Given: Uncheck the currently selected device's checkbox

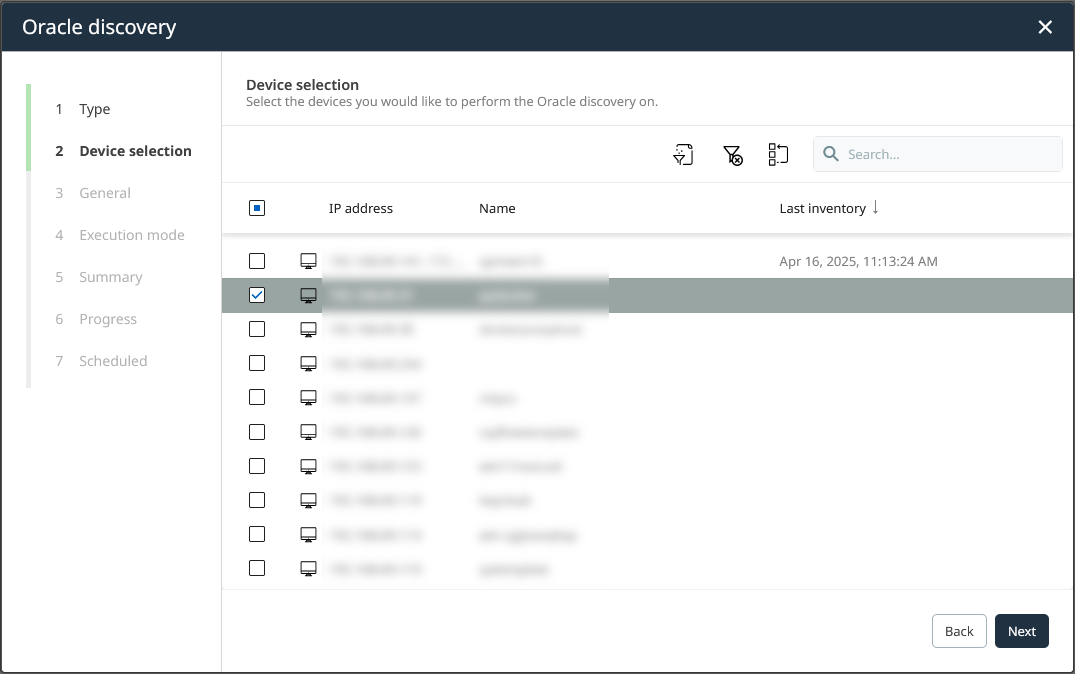Looking at the screenshot, I should (x=257, y=295).
